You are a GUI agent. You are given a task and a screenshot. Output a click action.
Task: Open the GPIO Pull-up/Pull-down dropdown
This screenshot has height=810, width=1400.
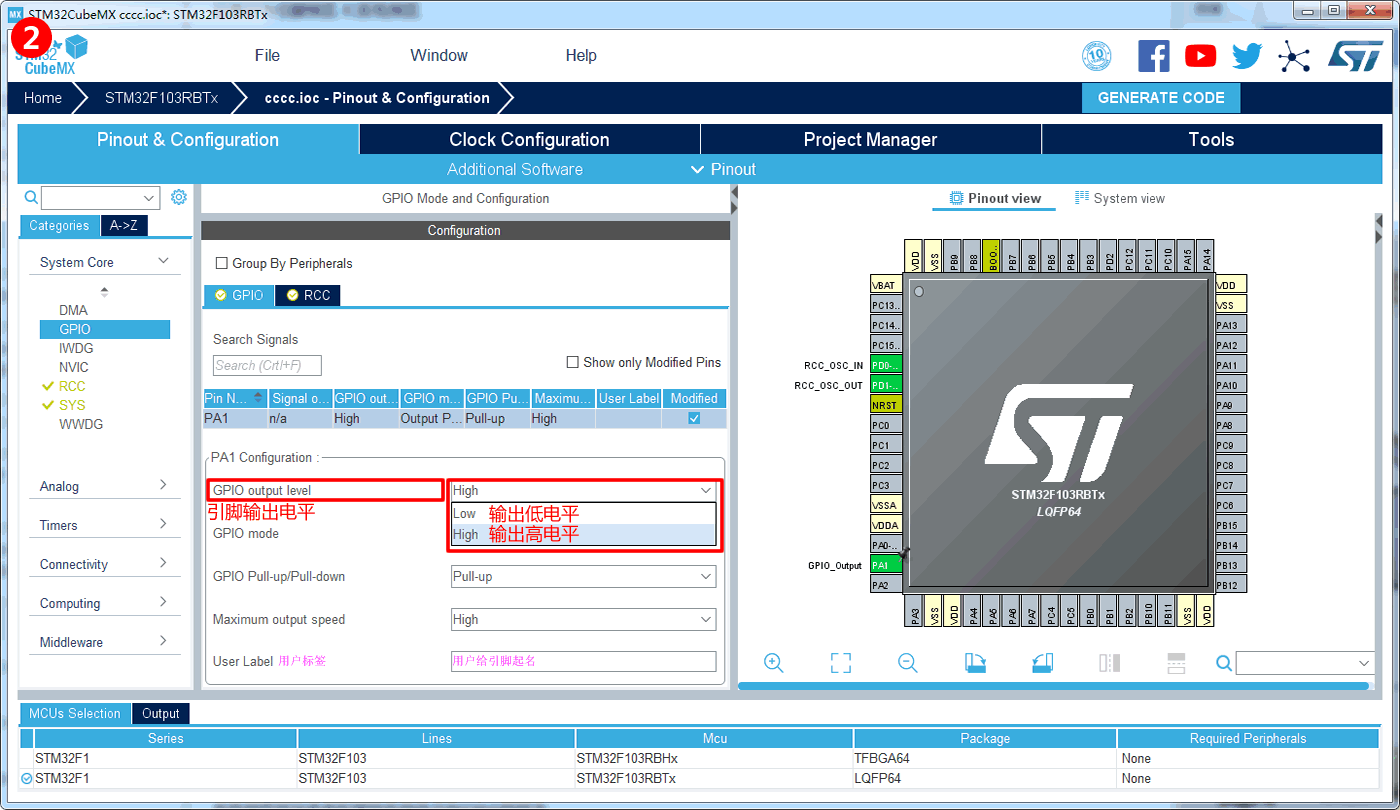point(583,577)
